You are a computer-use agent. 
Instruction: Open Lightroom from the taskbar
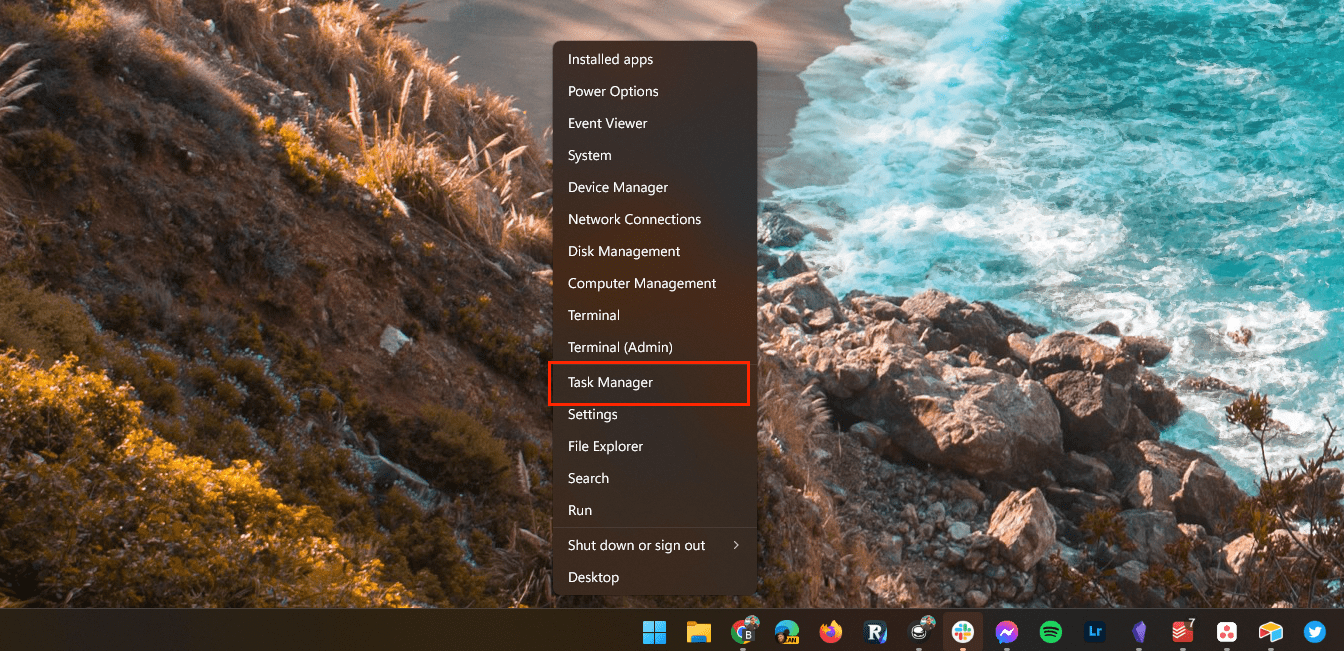pos(1095,632)
